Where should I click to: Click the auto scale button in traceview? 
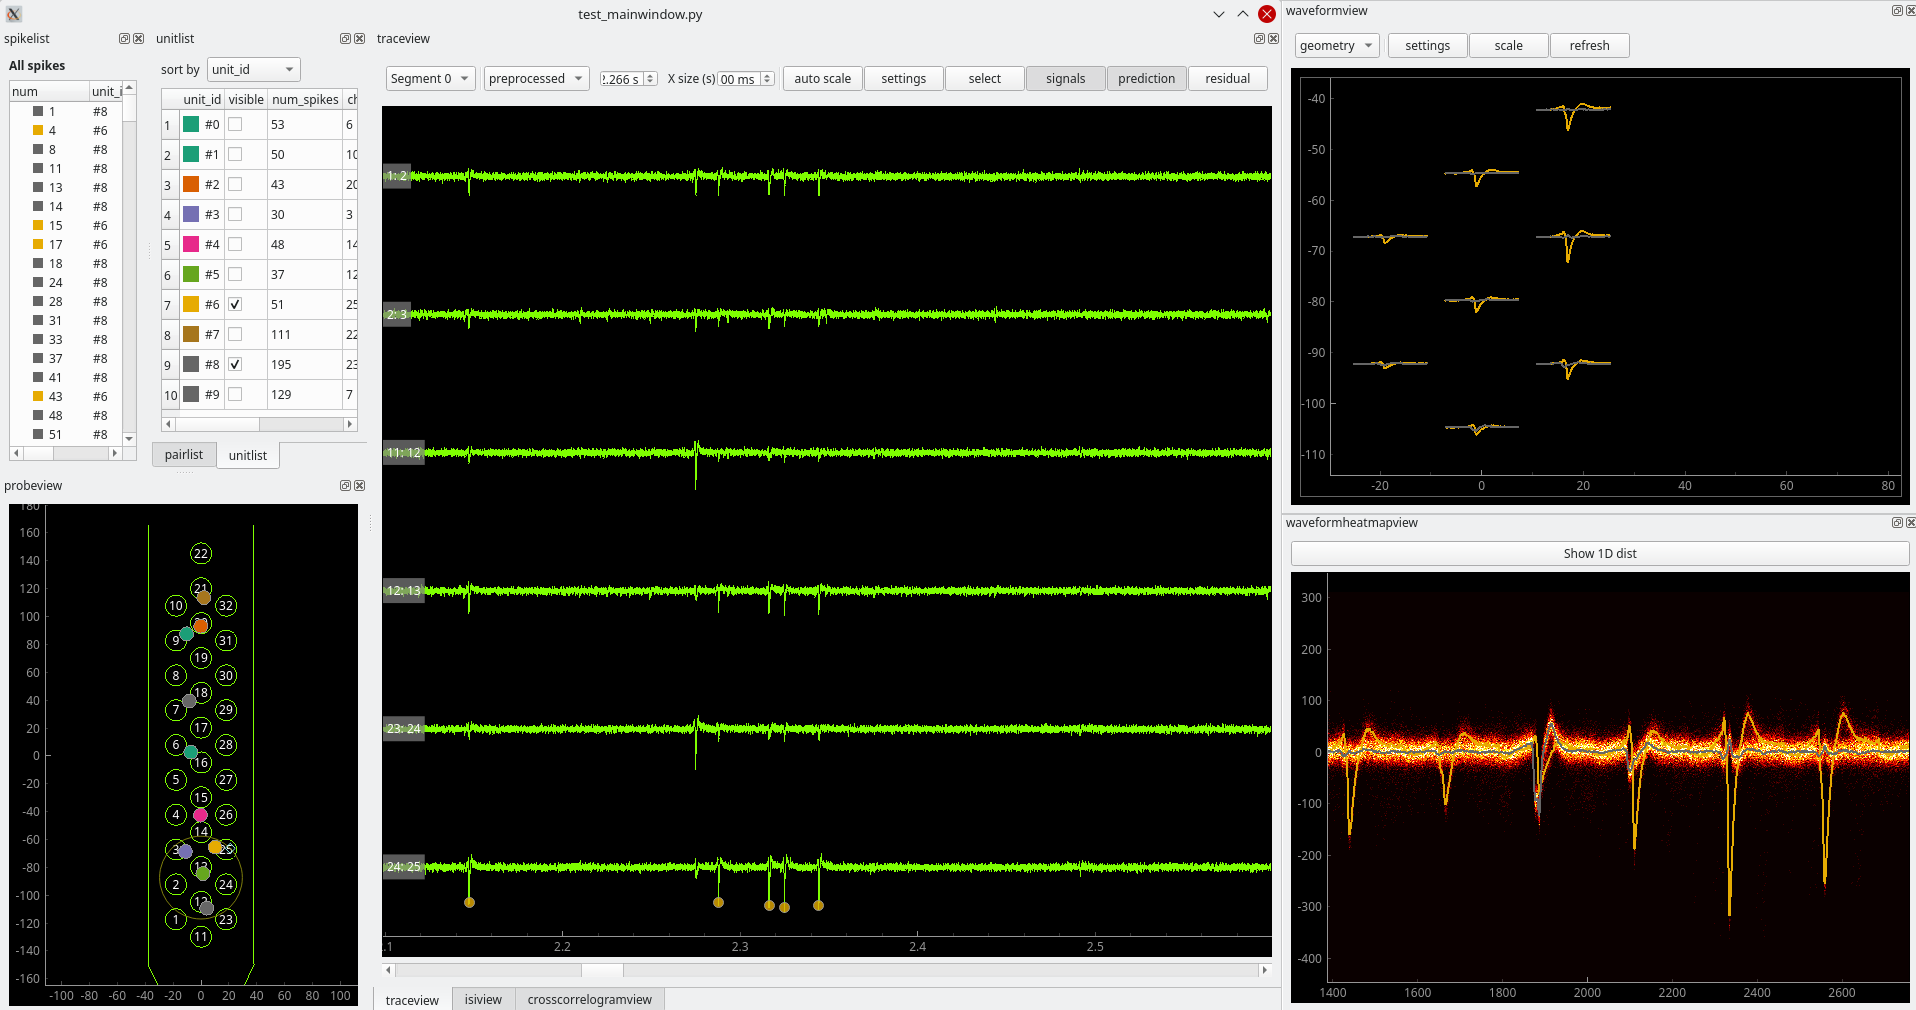point(822,78)
